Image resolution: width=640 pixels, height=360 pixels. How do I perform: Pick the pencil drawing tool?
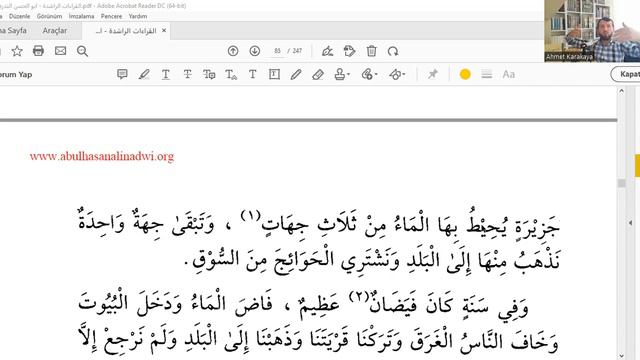point(296,74)
